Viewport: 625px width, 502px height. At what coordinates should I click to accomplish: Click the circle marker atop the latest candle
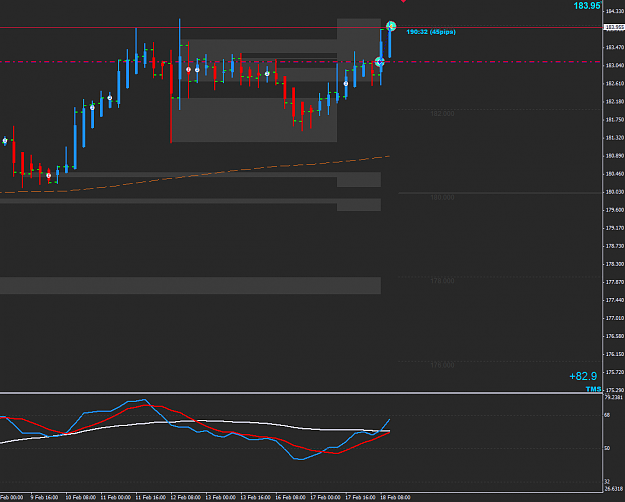[x=391, y=26]
